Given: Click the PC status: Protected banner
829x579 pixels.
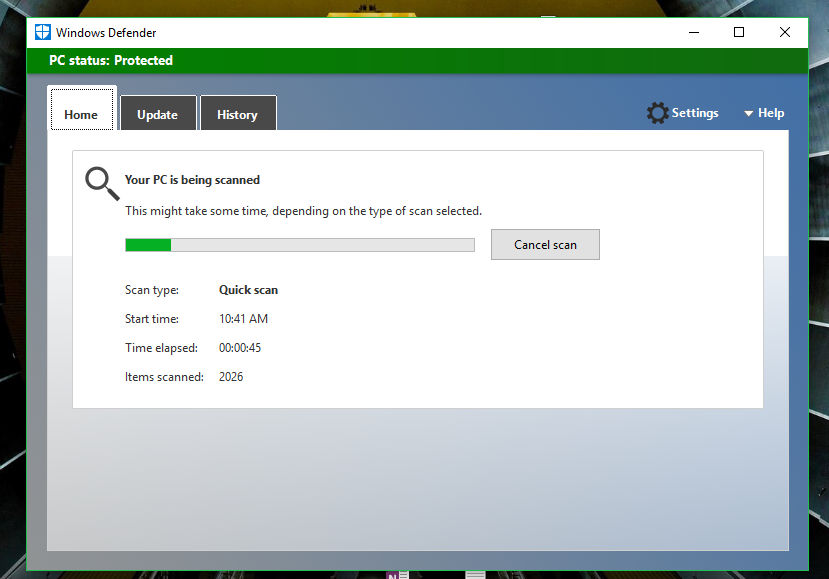Looking at the screenshot, I should (x=417, y=61).
